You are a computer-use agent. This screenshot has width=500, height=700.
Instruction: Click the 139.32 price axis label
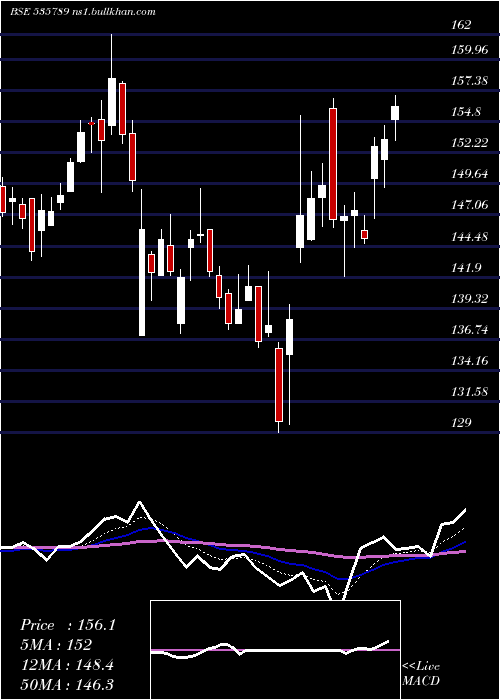[470, 298]
